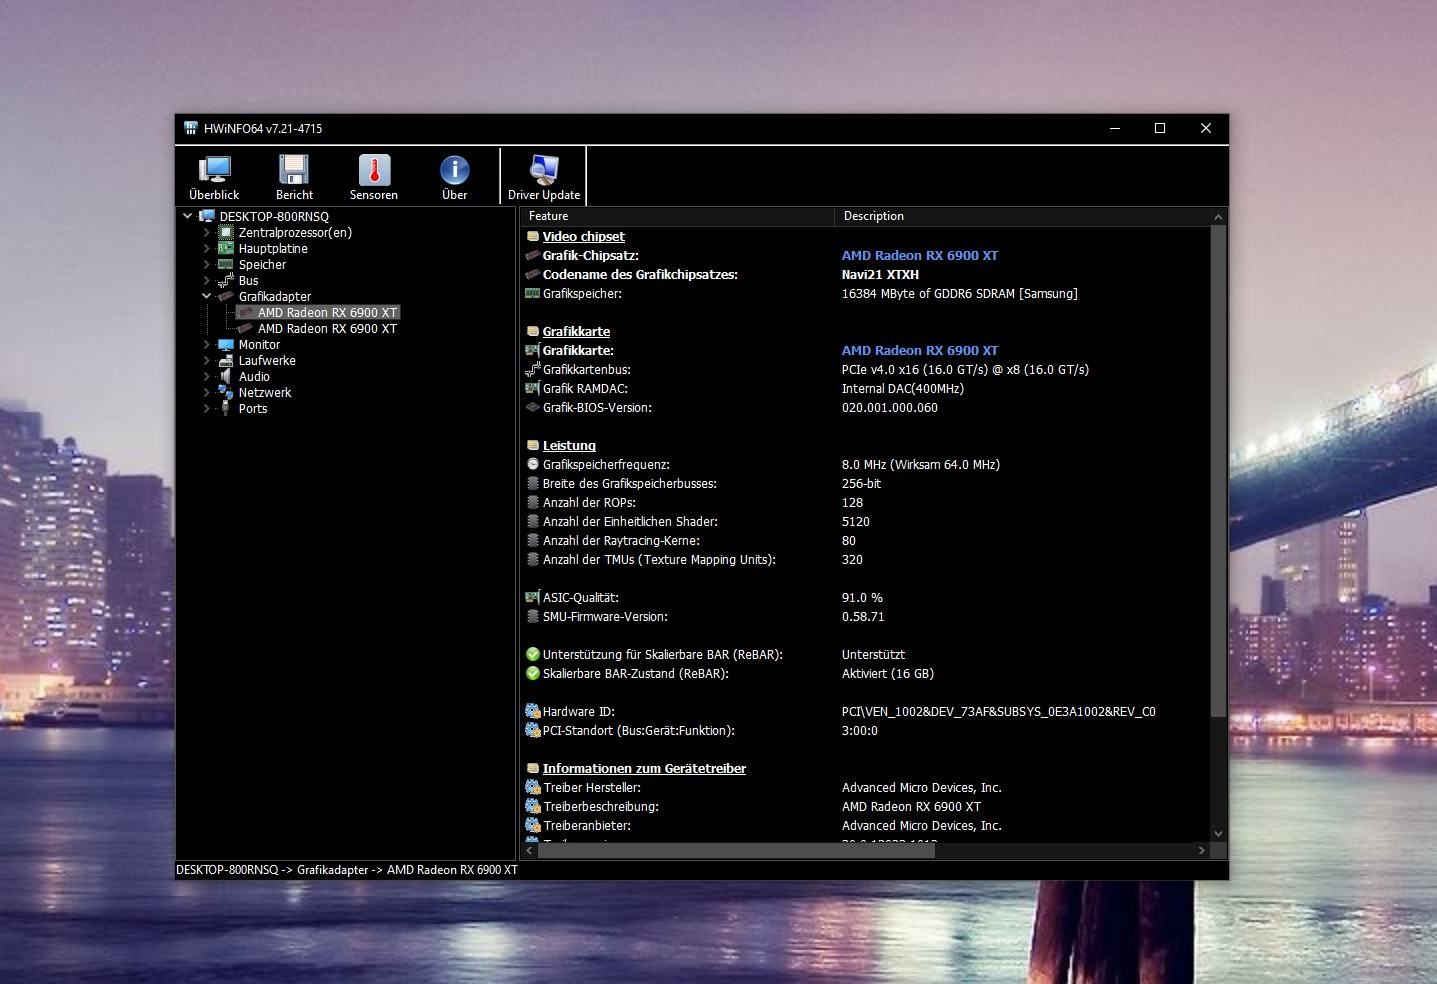
Task: Click the 16384 MByte of GDDR6 SDRAM value
Action: (960, 293)
